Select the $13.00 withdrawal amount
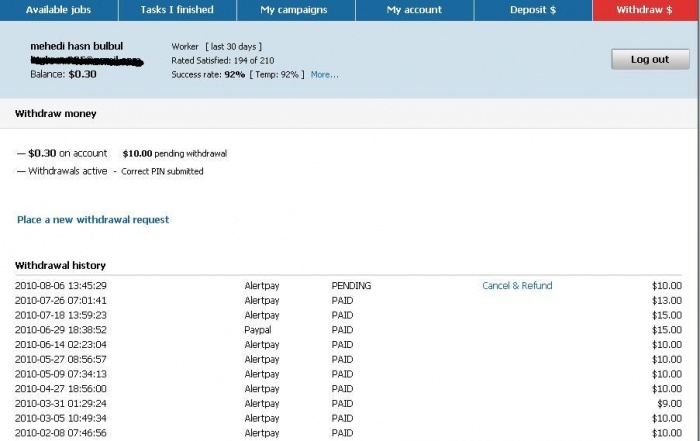This screenshot has width=700, height=441. pos(666,300)
